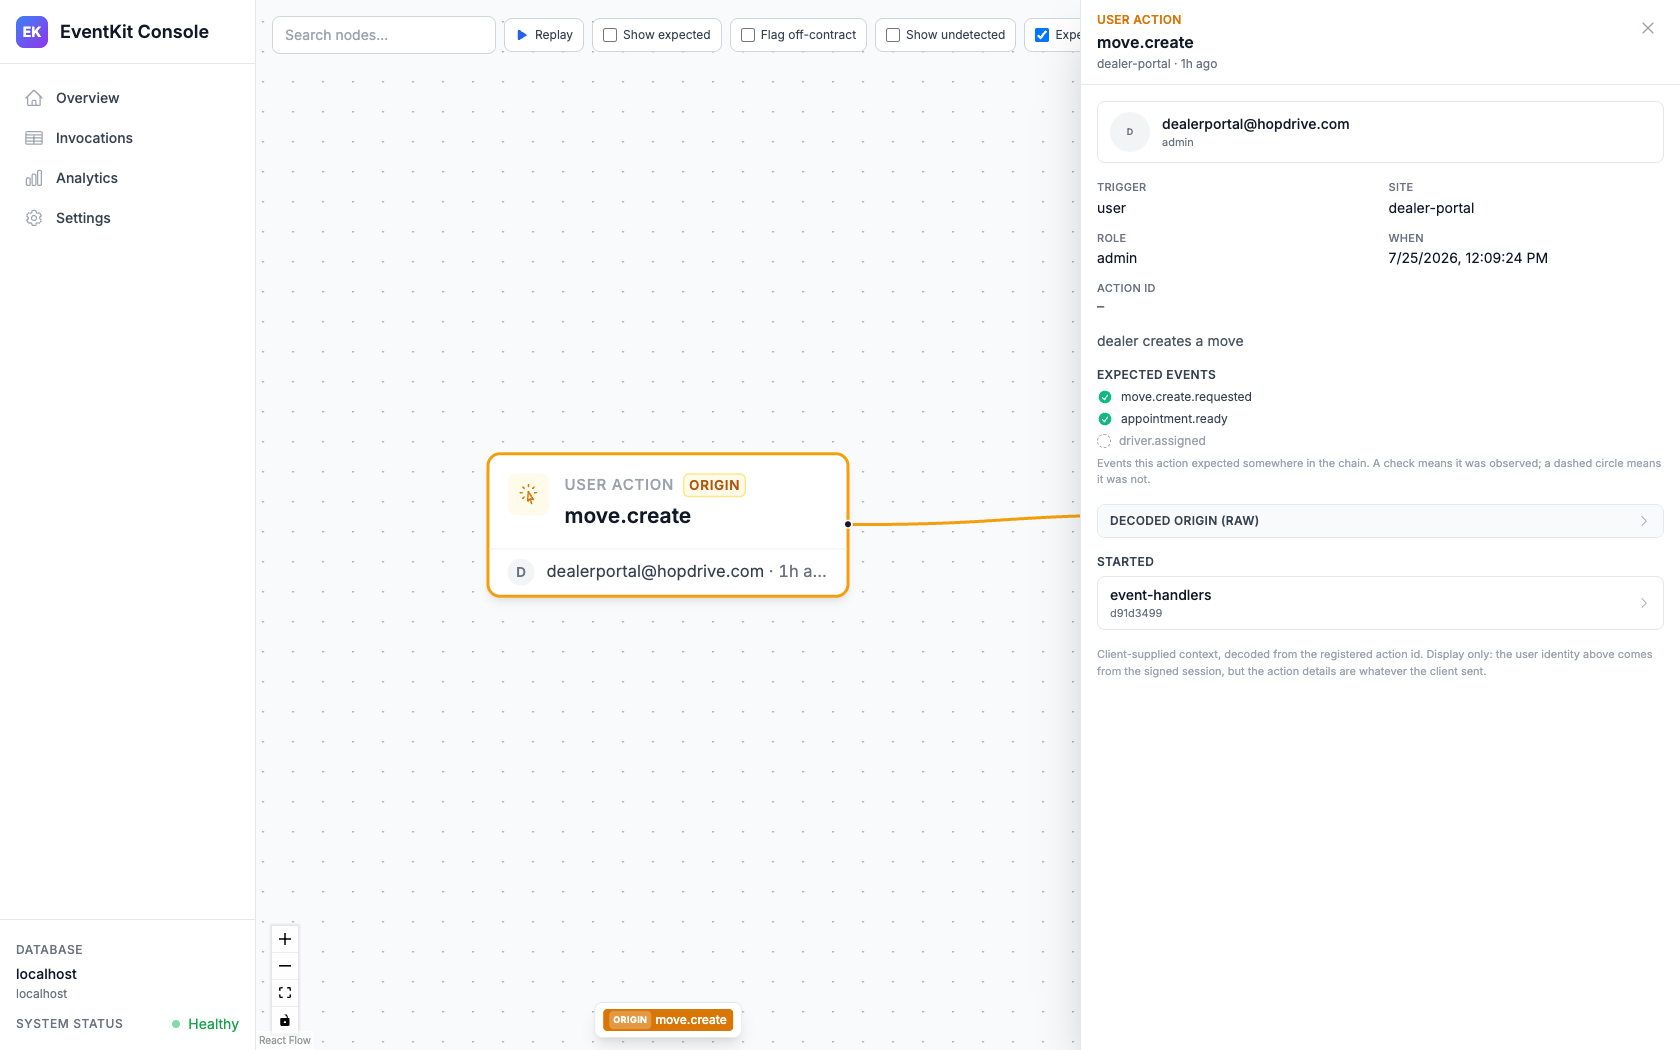Open the React Flow attribution link
Viewport: 1680px width, 1050px height.
(x=285, y=1041)
